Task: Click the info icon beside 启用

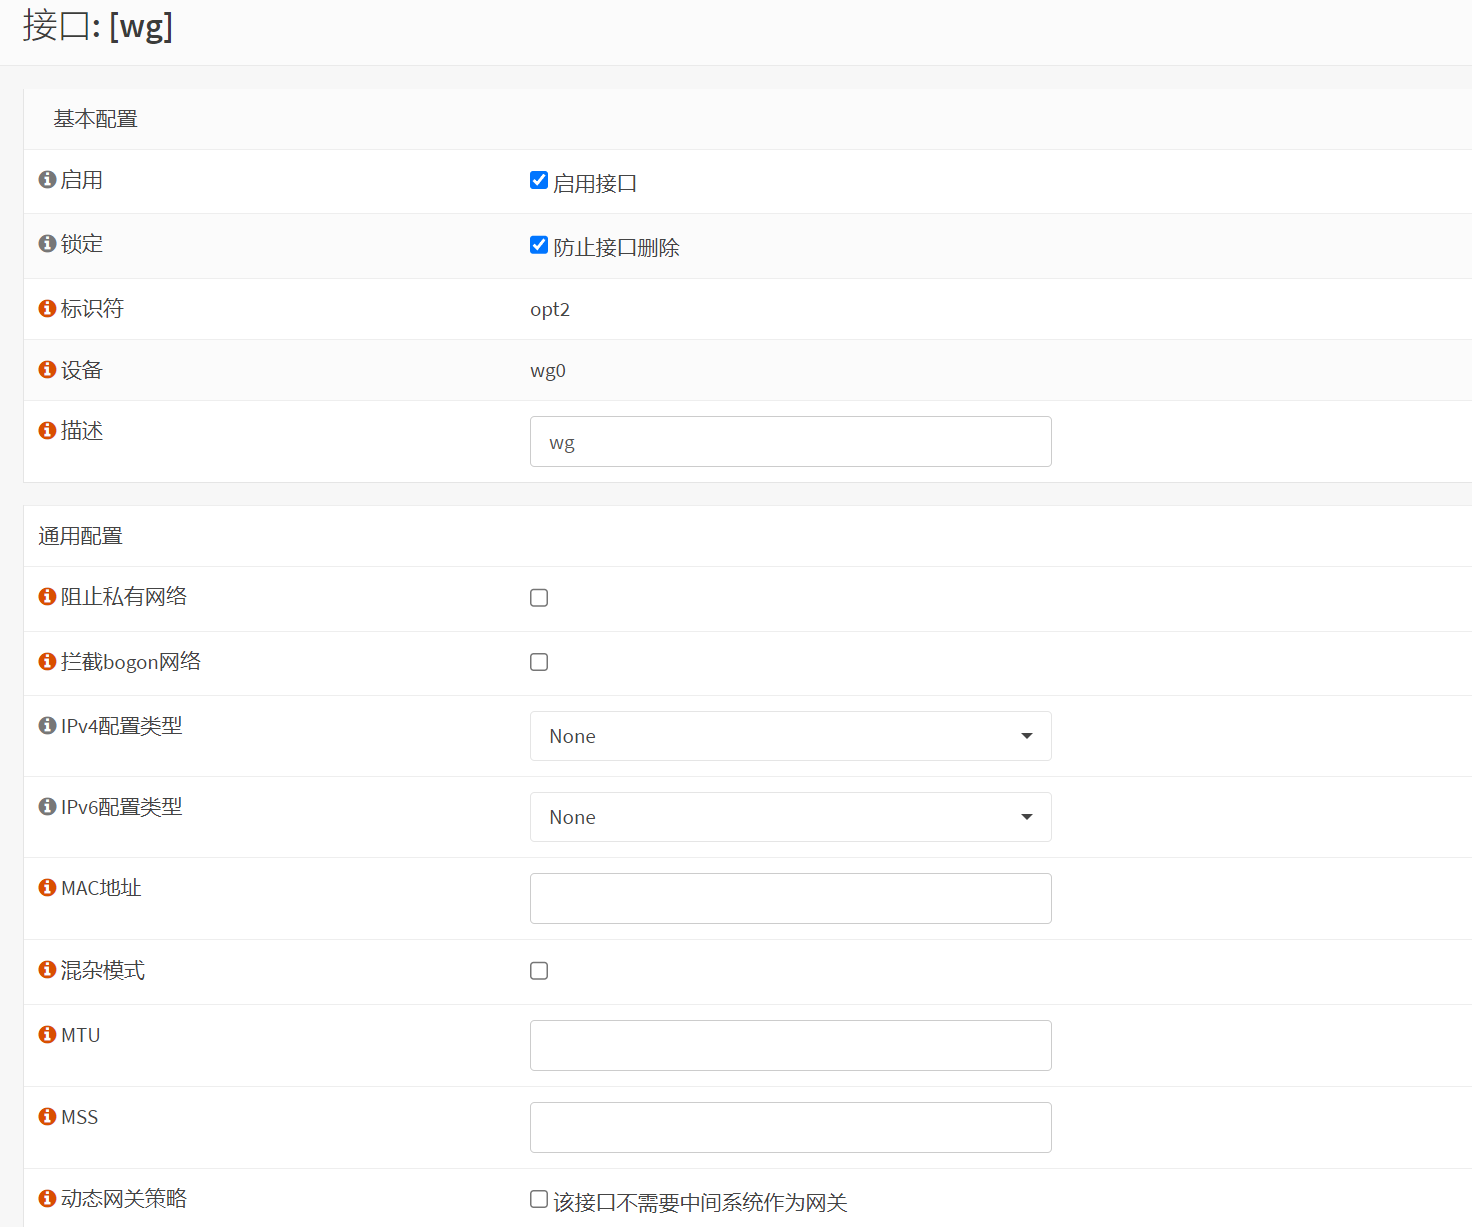Action: [x=47, y=180]
